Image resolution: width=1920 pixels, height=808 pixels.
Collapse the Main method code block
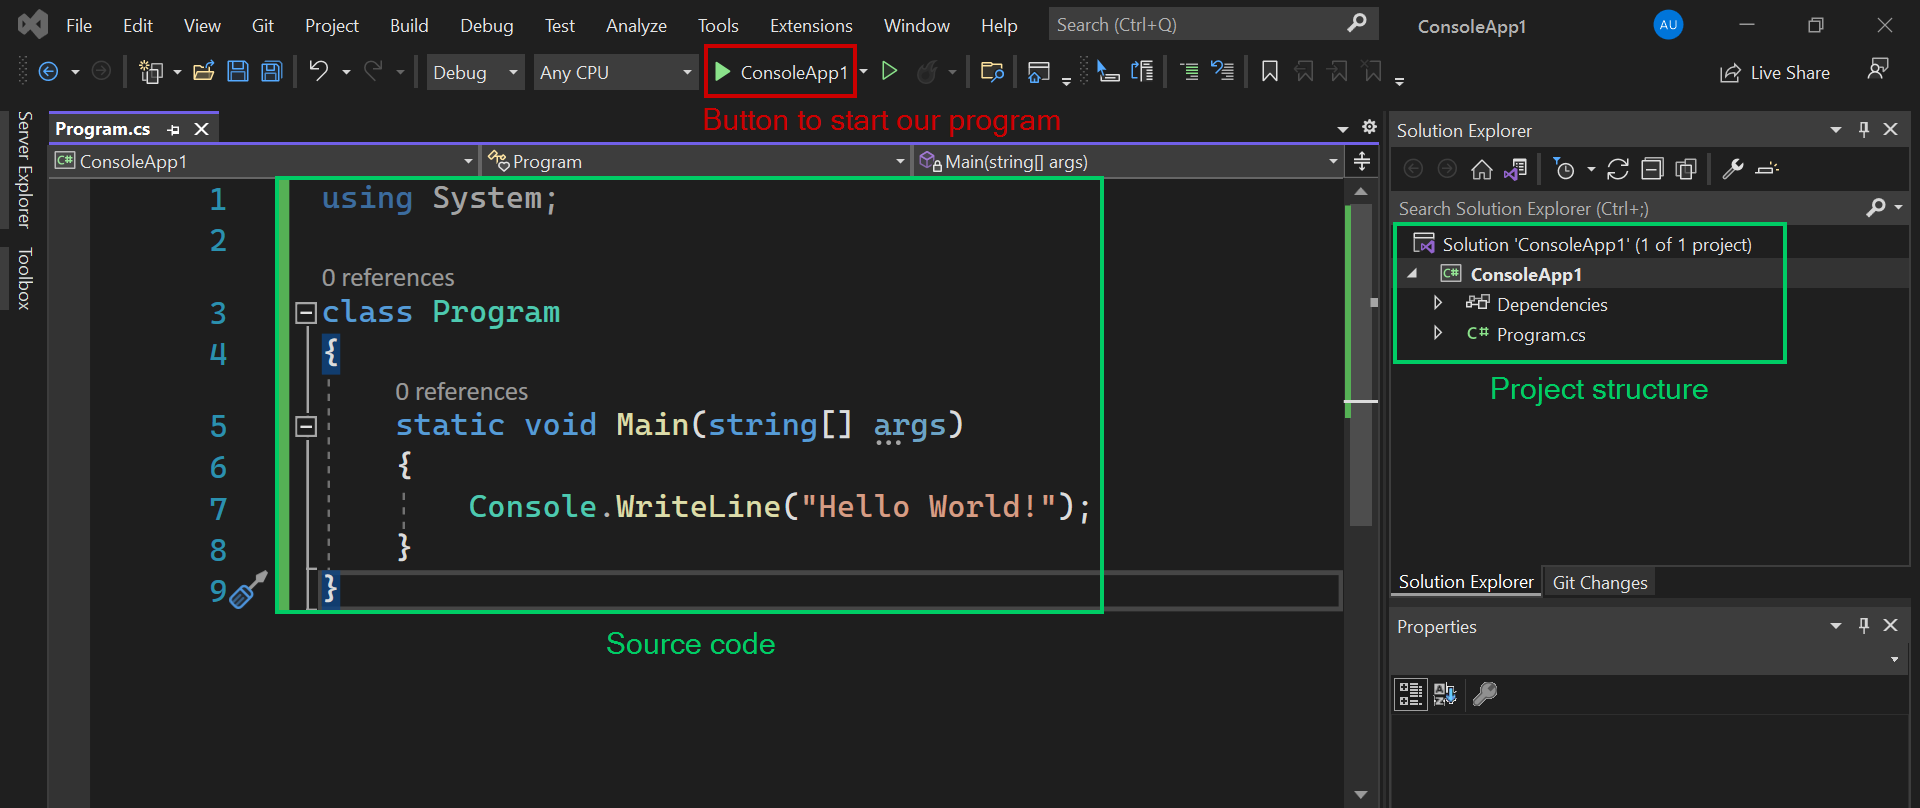306,427
